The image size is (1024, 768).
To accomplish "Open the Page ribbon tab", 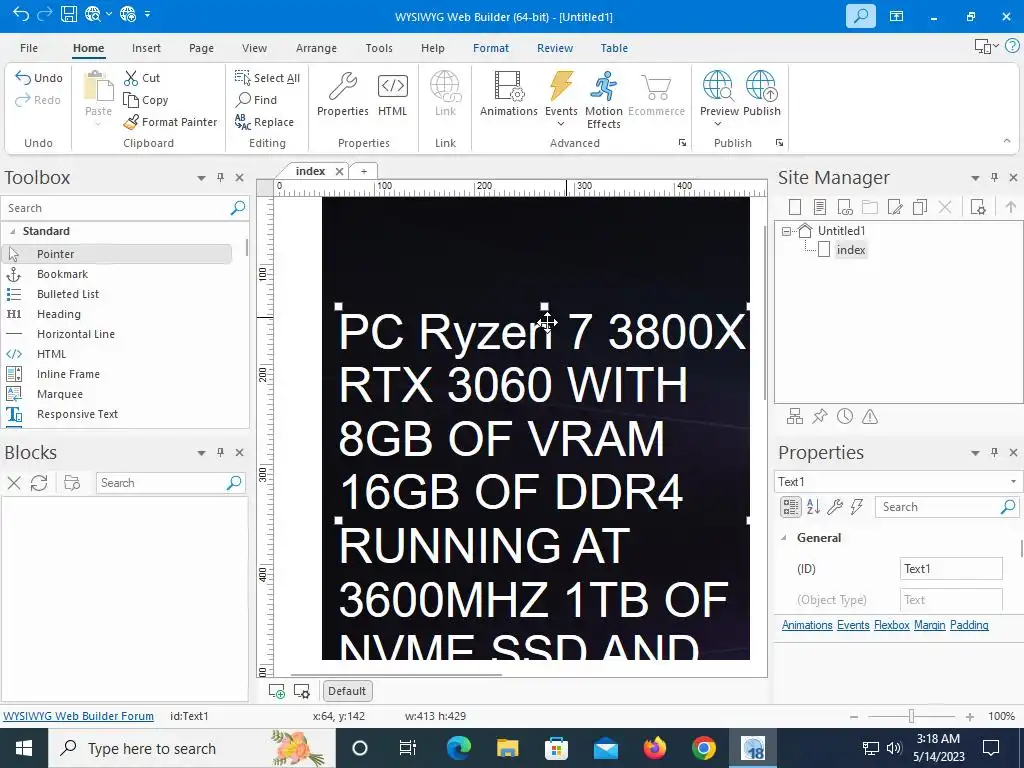I will coord(201,48).
